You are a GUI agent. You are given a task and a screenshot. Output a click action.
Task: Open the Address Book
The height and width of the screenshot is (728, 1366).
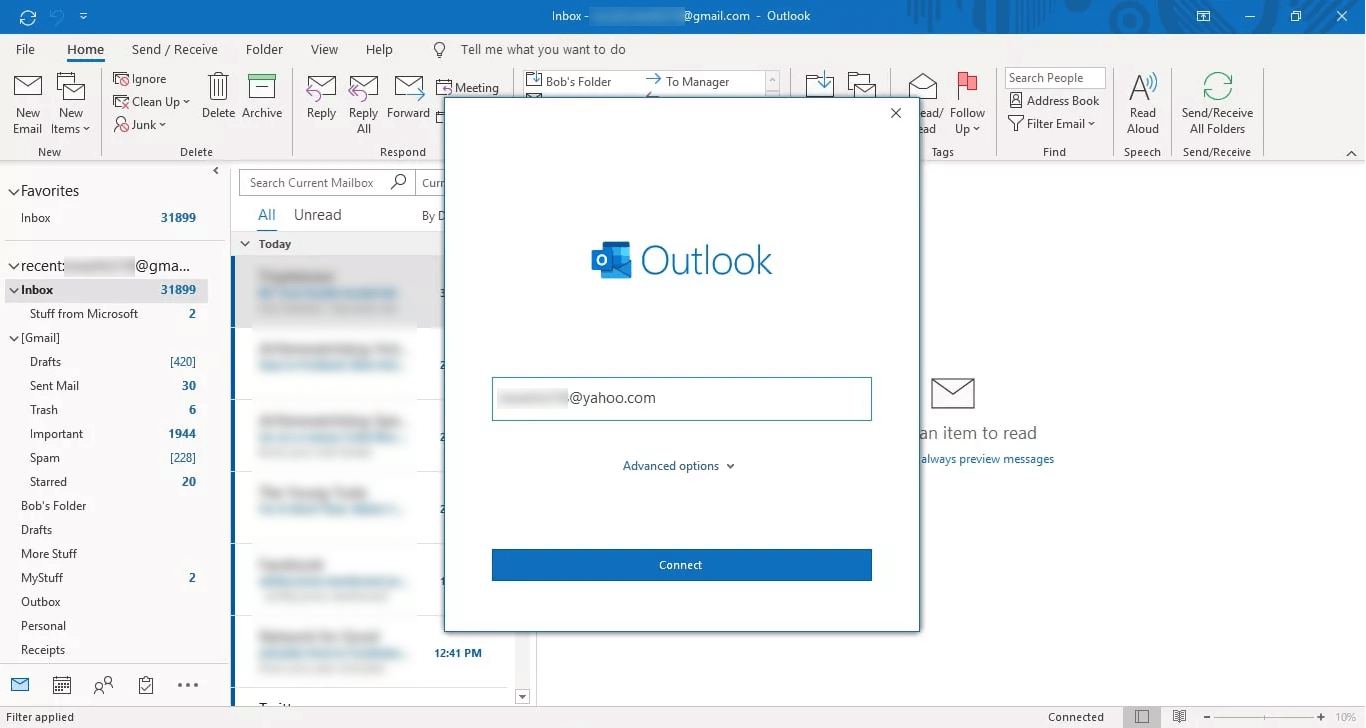tap(1054, 101)
